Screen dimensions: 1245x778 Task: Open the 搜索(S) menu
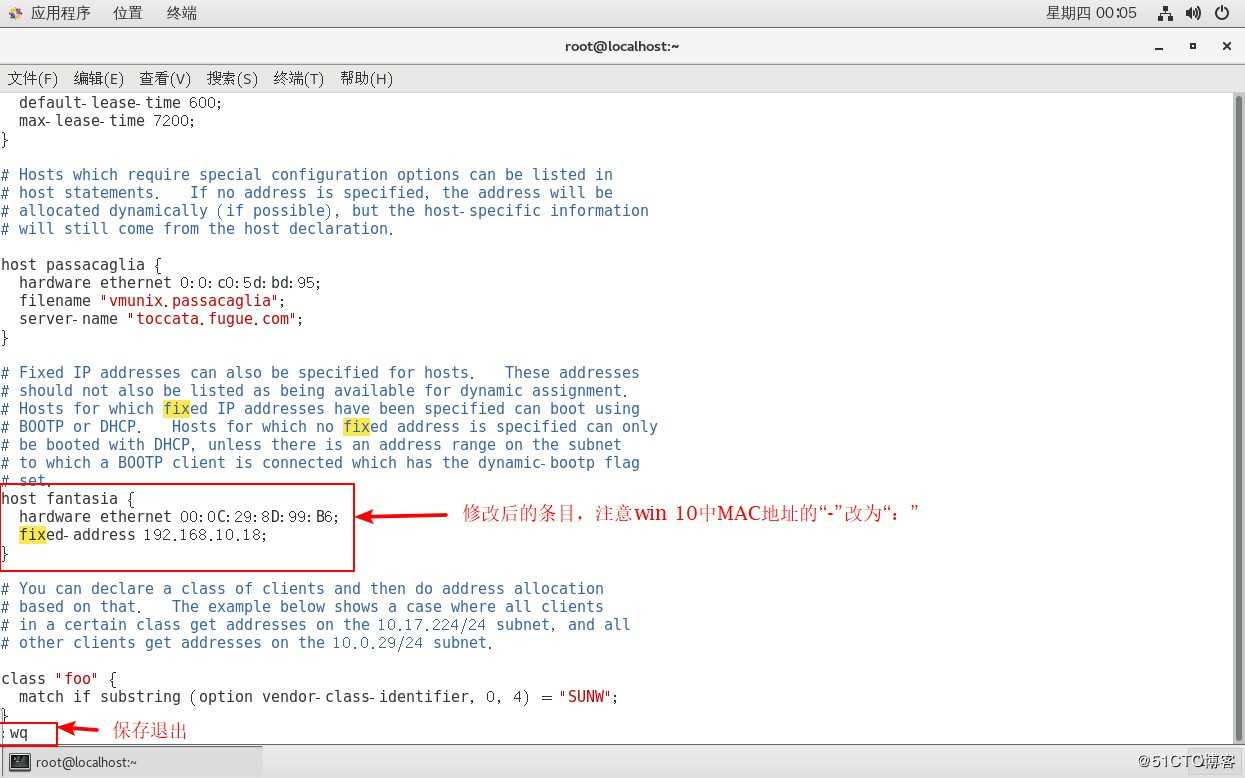tap(232, 78)
